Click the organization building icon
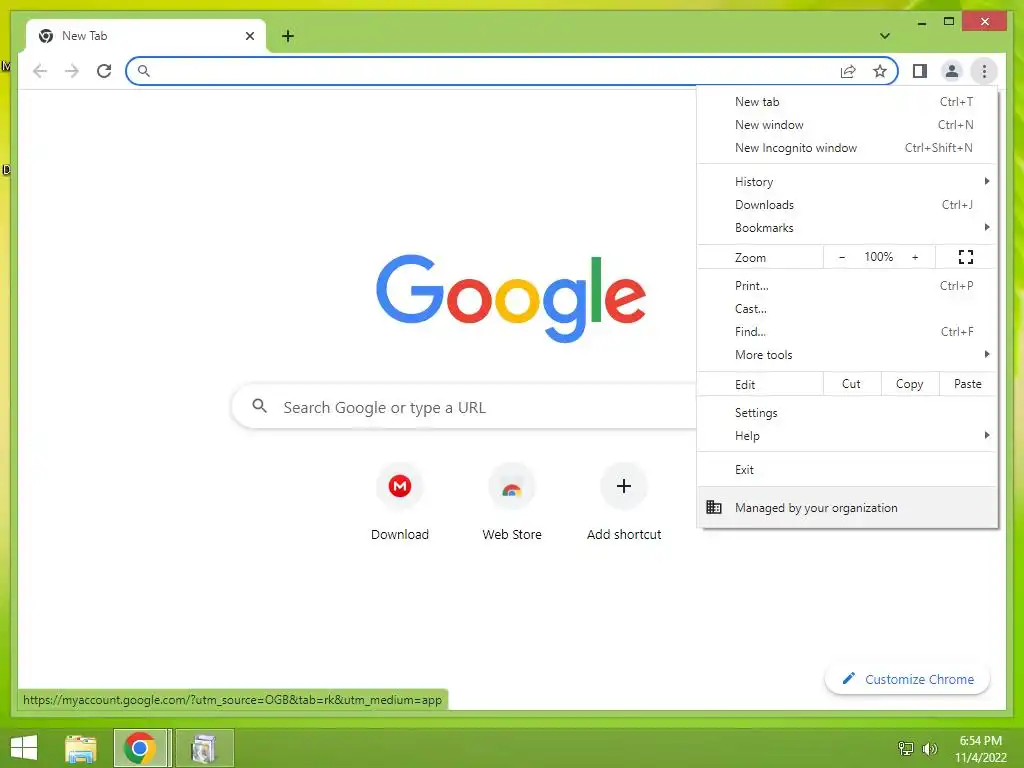This screenshot has width=1024, height=768. pyautogui.click(x=714, y=507)
